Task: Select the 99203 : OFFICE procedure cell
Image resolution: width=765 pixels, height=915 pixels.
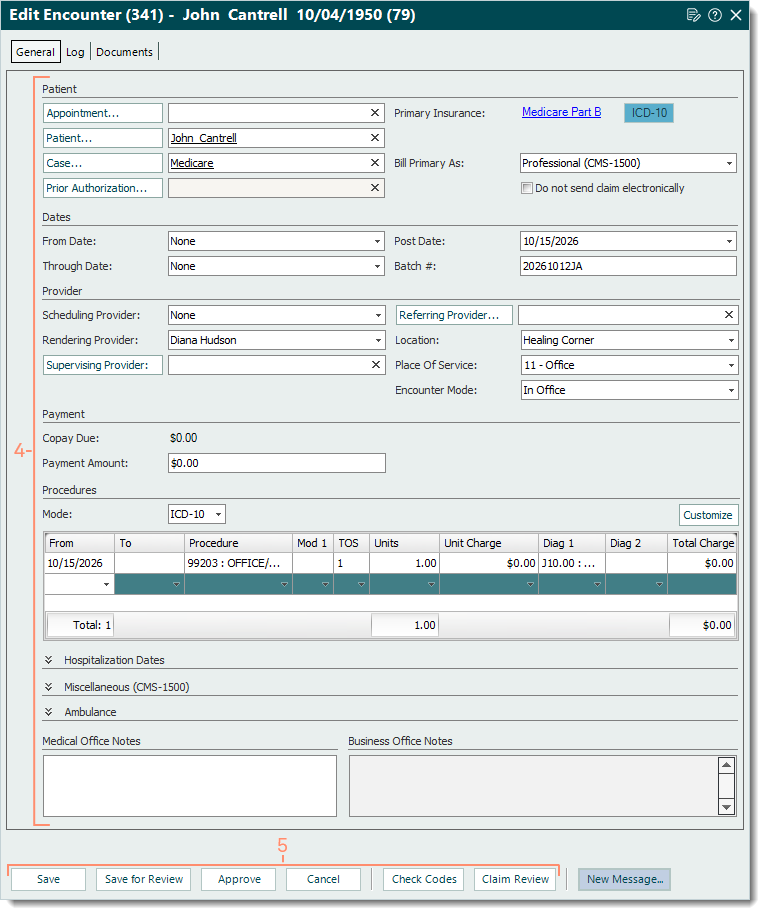Action: (x=238, y=563)
